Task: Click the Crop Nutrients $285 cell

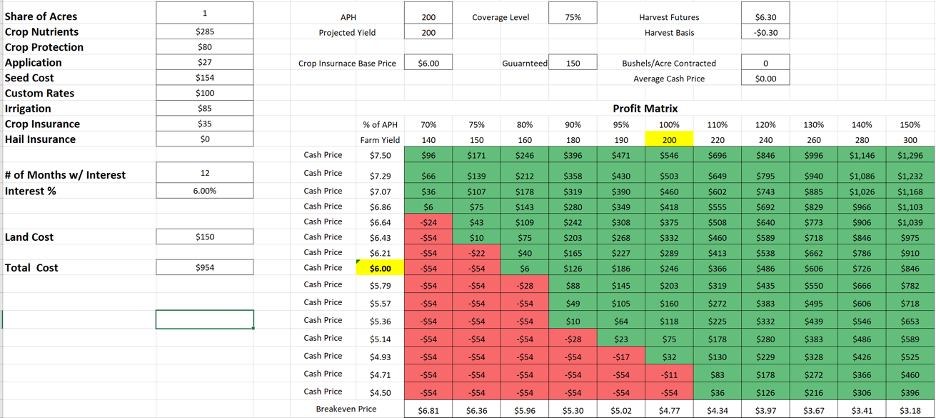Action: click(204, 31)
